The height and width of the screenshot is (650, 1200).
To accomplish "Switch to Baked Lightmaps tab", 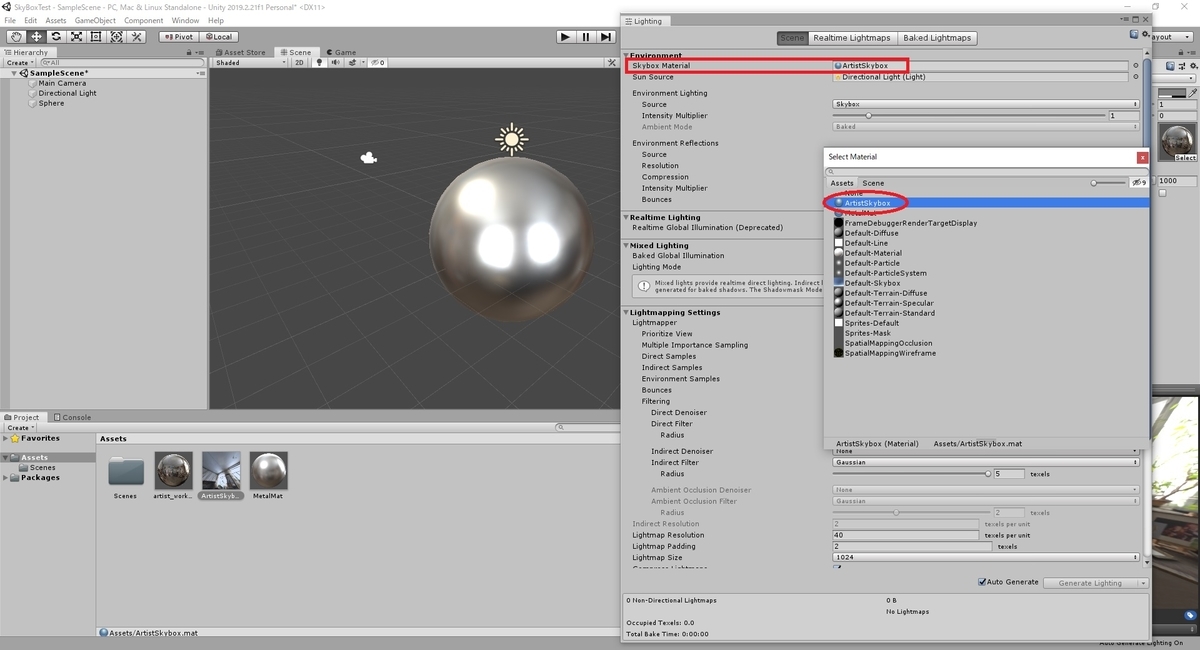I will point(937,38).
